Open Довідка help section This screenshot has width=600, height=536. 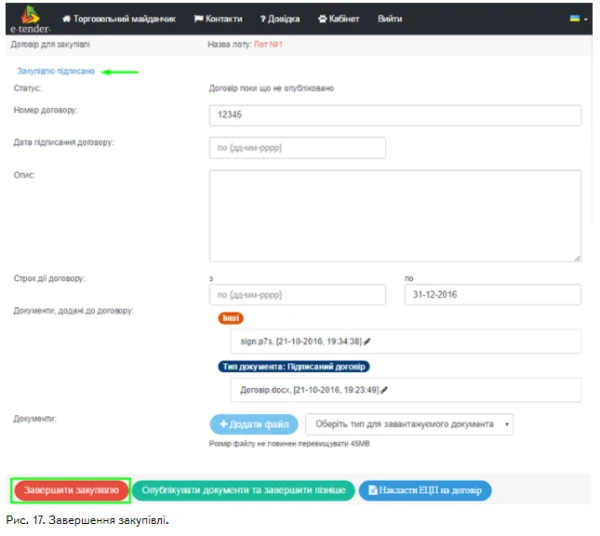tap(280, 19)
